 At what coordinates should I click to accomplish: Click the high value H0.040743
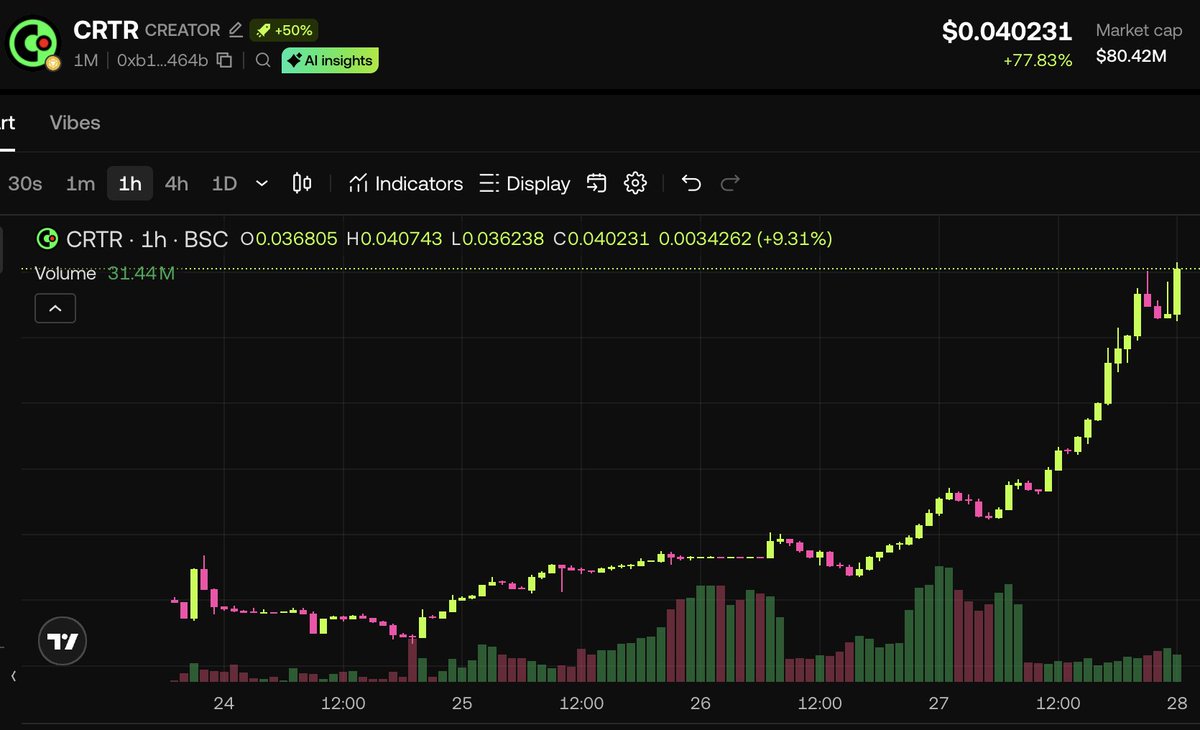pos(393,239)
